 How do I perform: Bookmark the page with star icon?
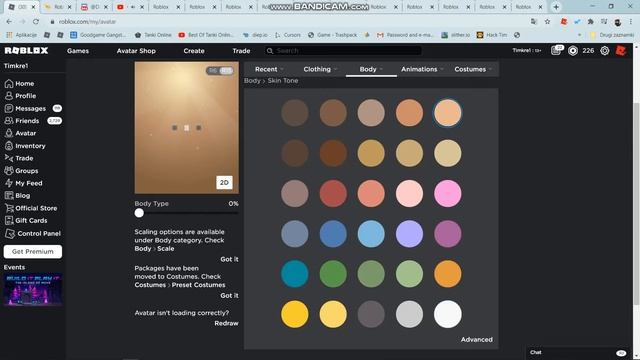click(x=547, y=22)
